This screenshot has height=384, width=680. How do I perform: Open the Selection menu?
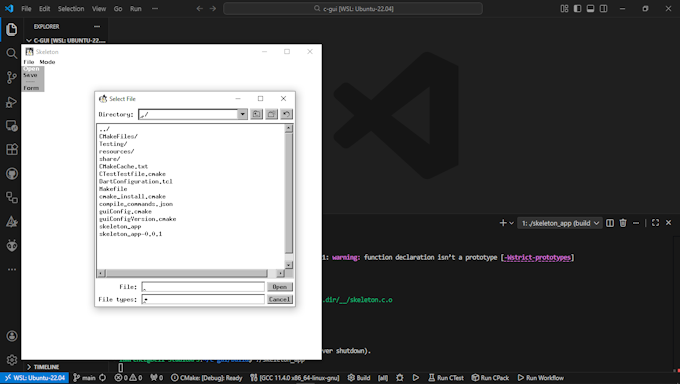coord(71,9)
